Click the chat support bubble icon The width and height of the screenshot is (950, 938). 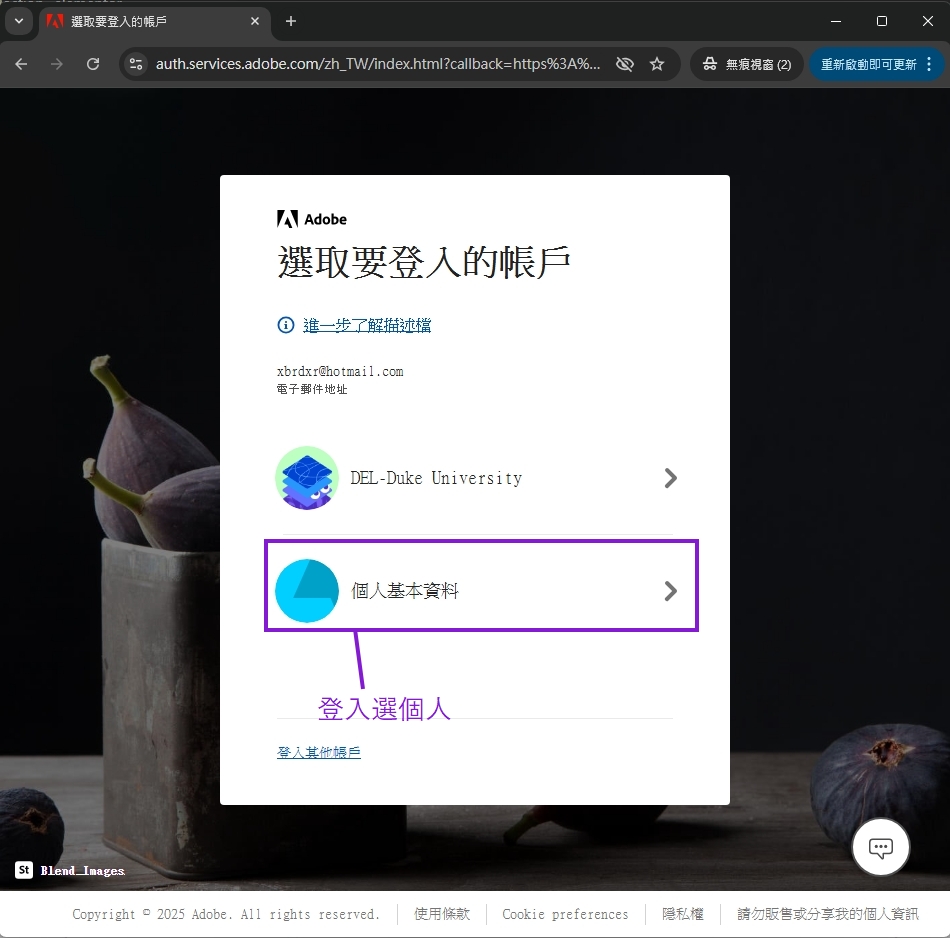point(880,848)
